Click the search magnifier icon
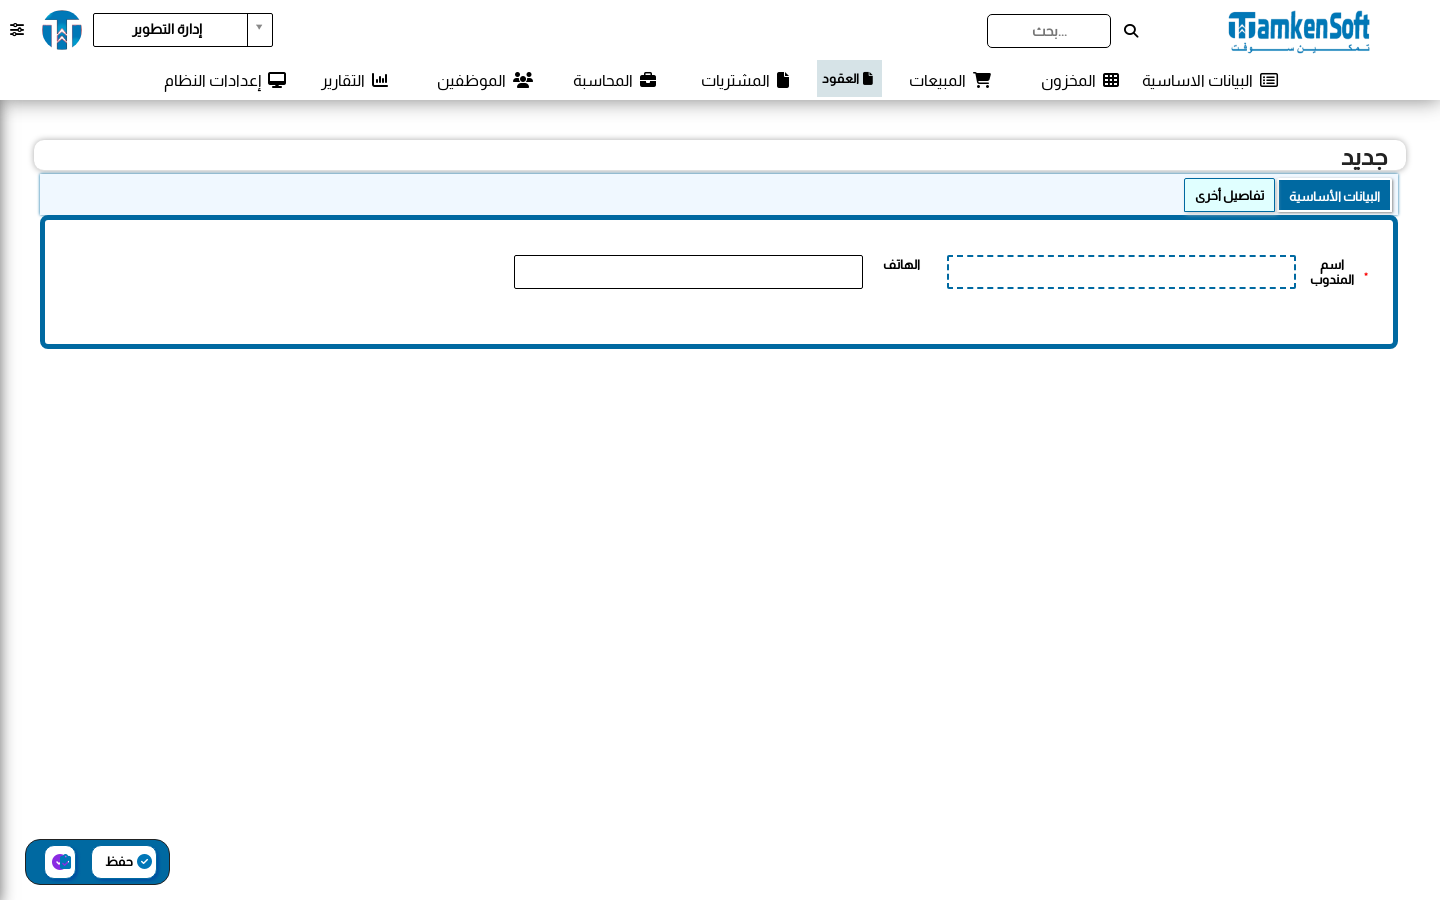 pyautogui.click(x=1131, y=31)
